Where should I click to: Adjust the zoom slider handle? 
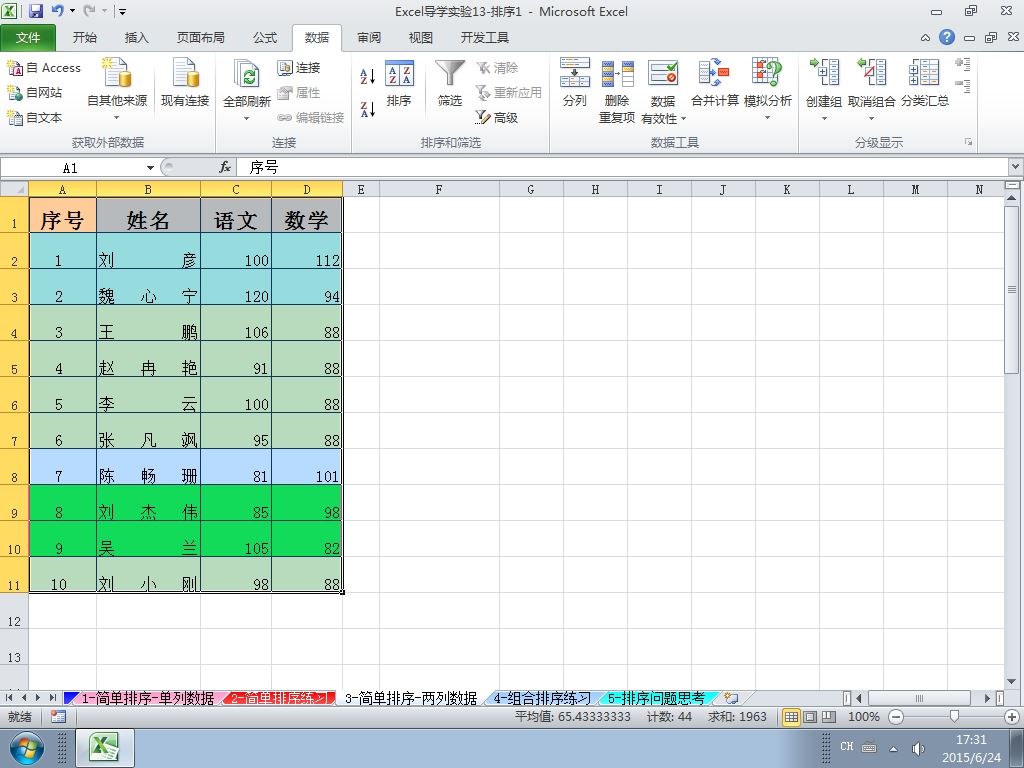954,716
